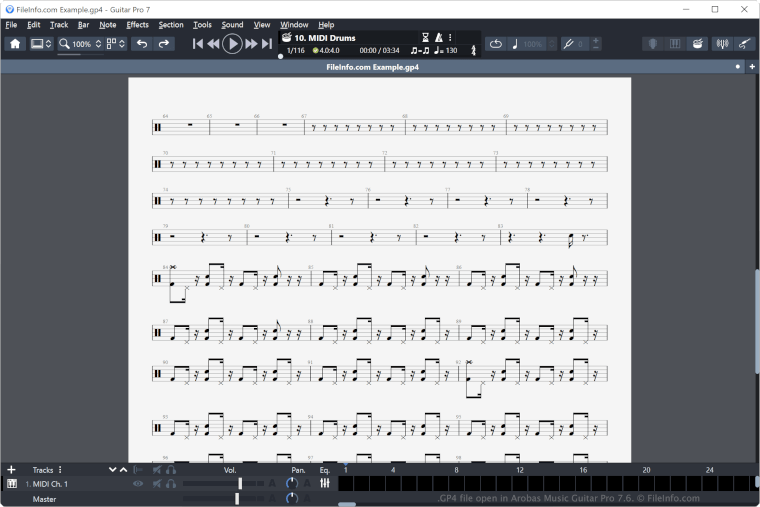This screenshot has width=760, height=507.
Task: Open the Bar menu
Action: [83, 25]
